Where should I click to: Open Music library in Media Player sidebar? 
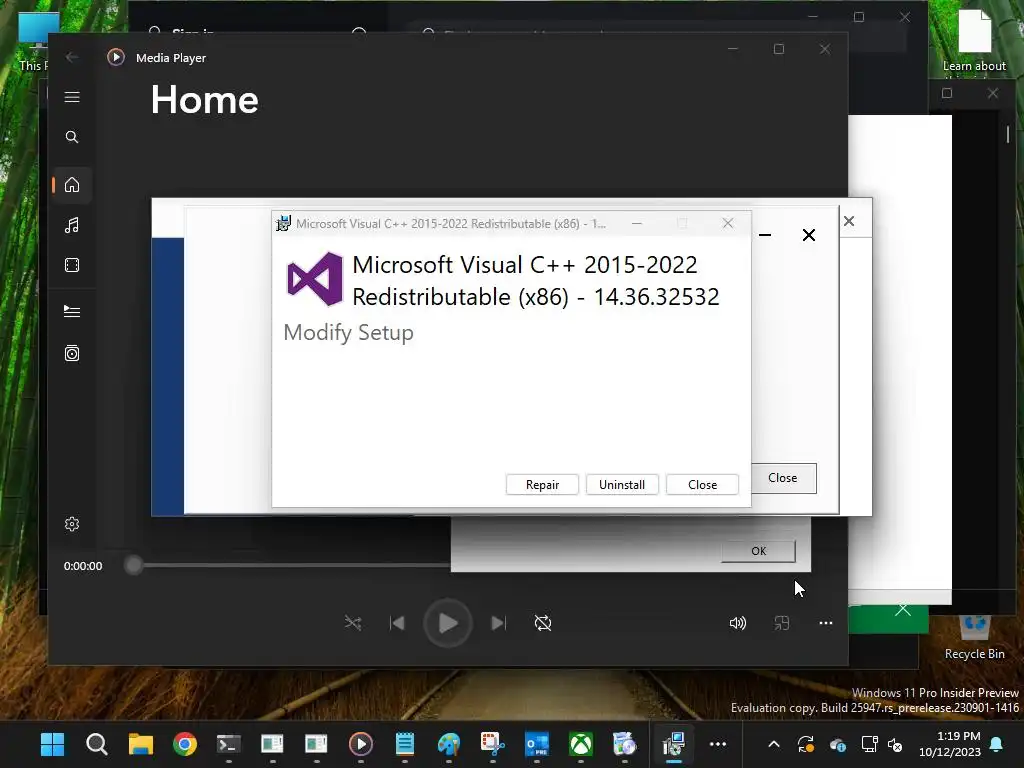[x=72, y=225]
